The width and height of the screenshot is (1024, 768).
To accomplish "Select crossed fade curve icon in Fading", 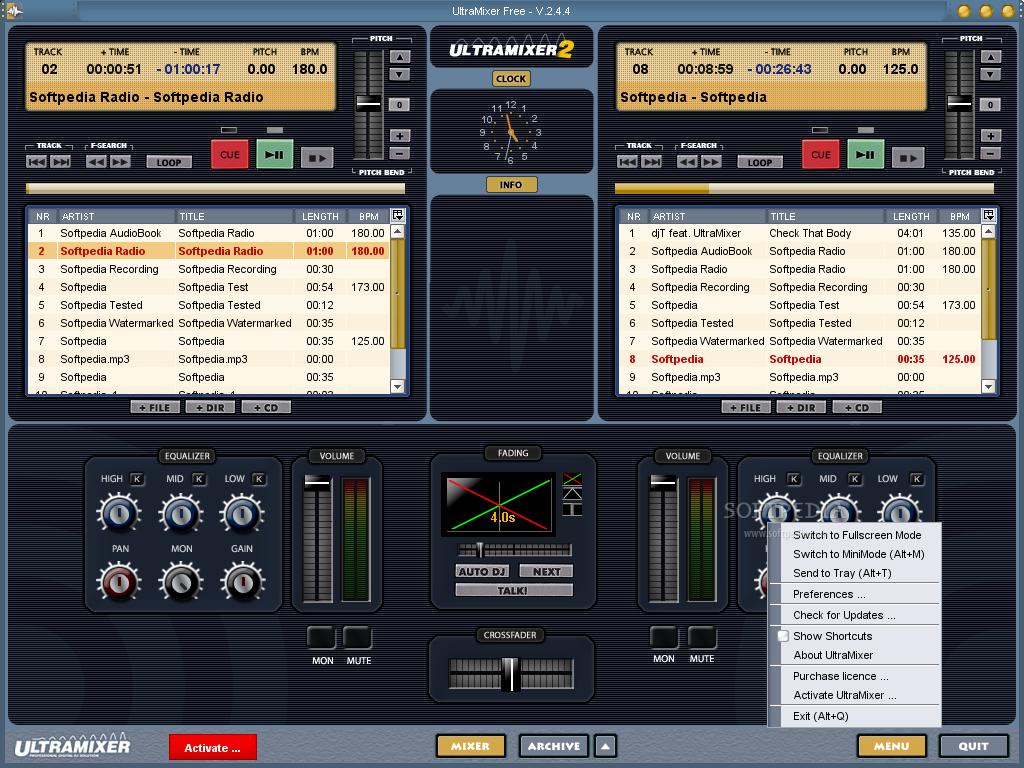I will [x=572, y=479].
